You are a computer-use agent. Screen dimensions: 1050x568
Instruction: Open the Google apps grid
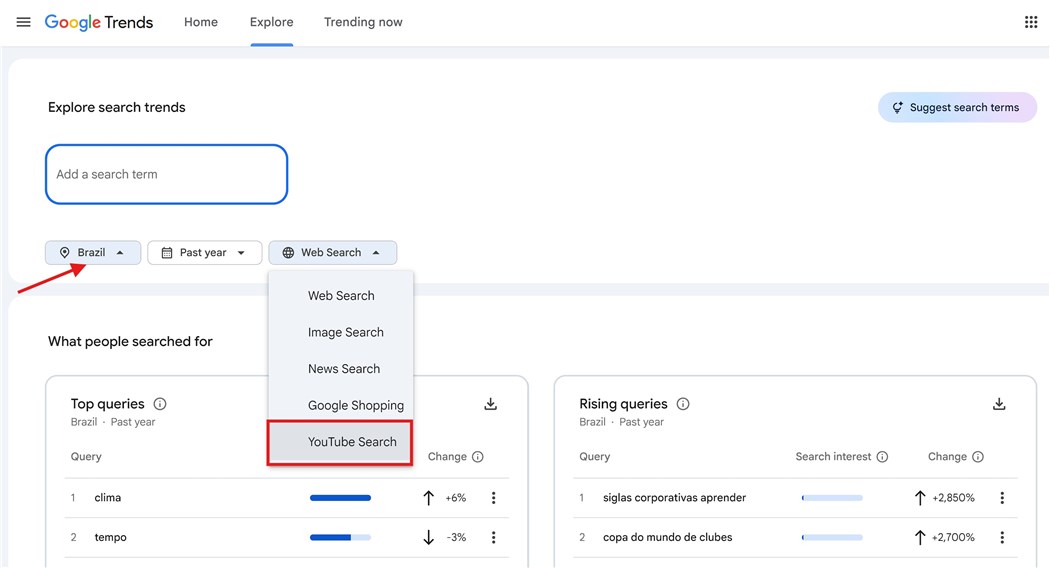[x=1031, y=22]
